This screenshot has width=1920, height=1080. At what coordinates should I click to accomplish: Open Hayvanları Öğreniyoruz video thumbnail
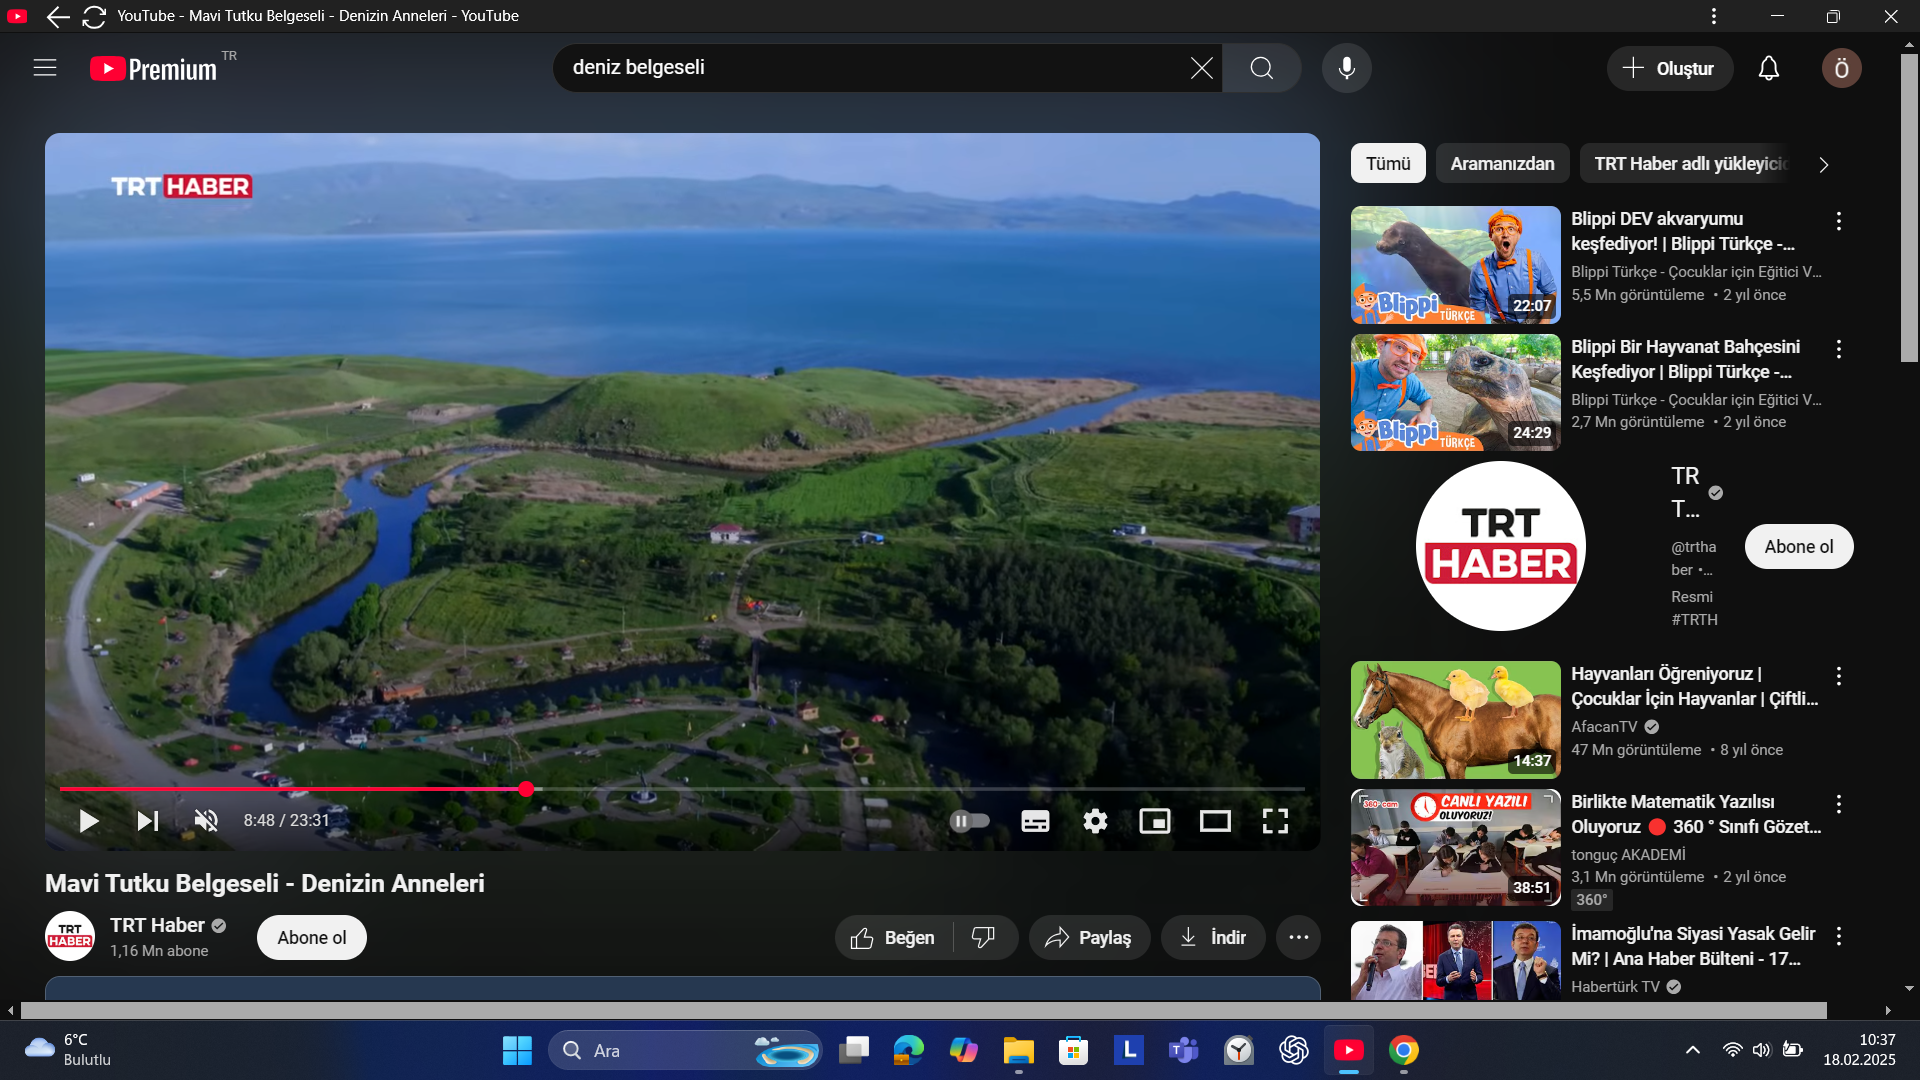(1455, 720)
